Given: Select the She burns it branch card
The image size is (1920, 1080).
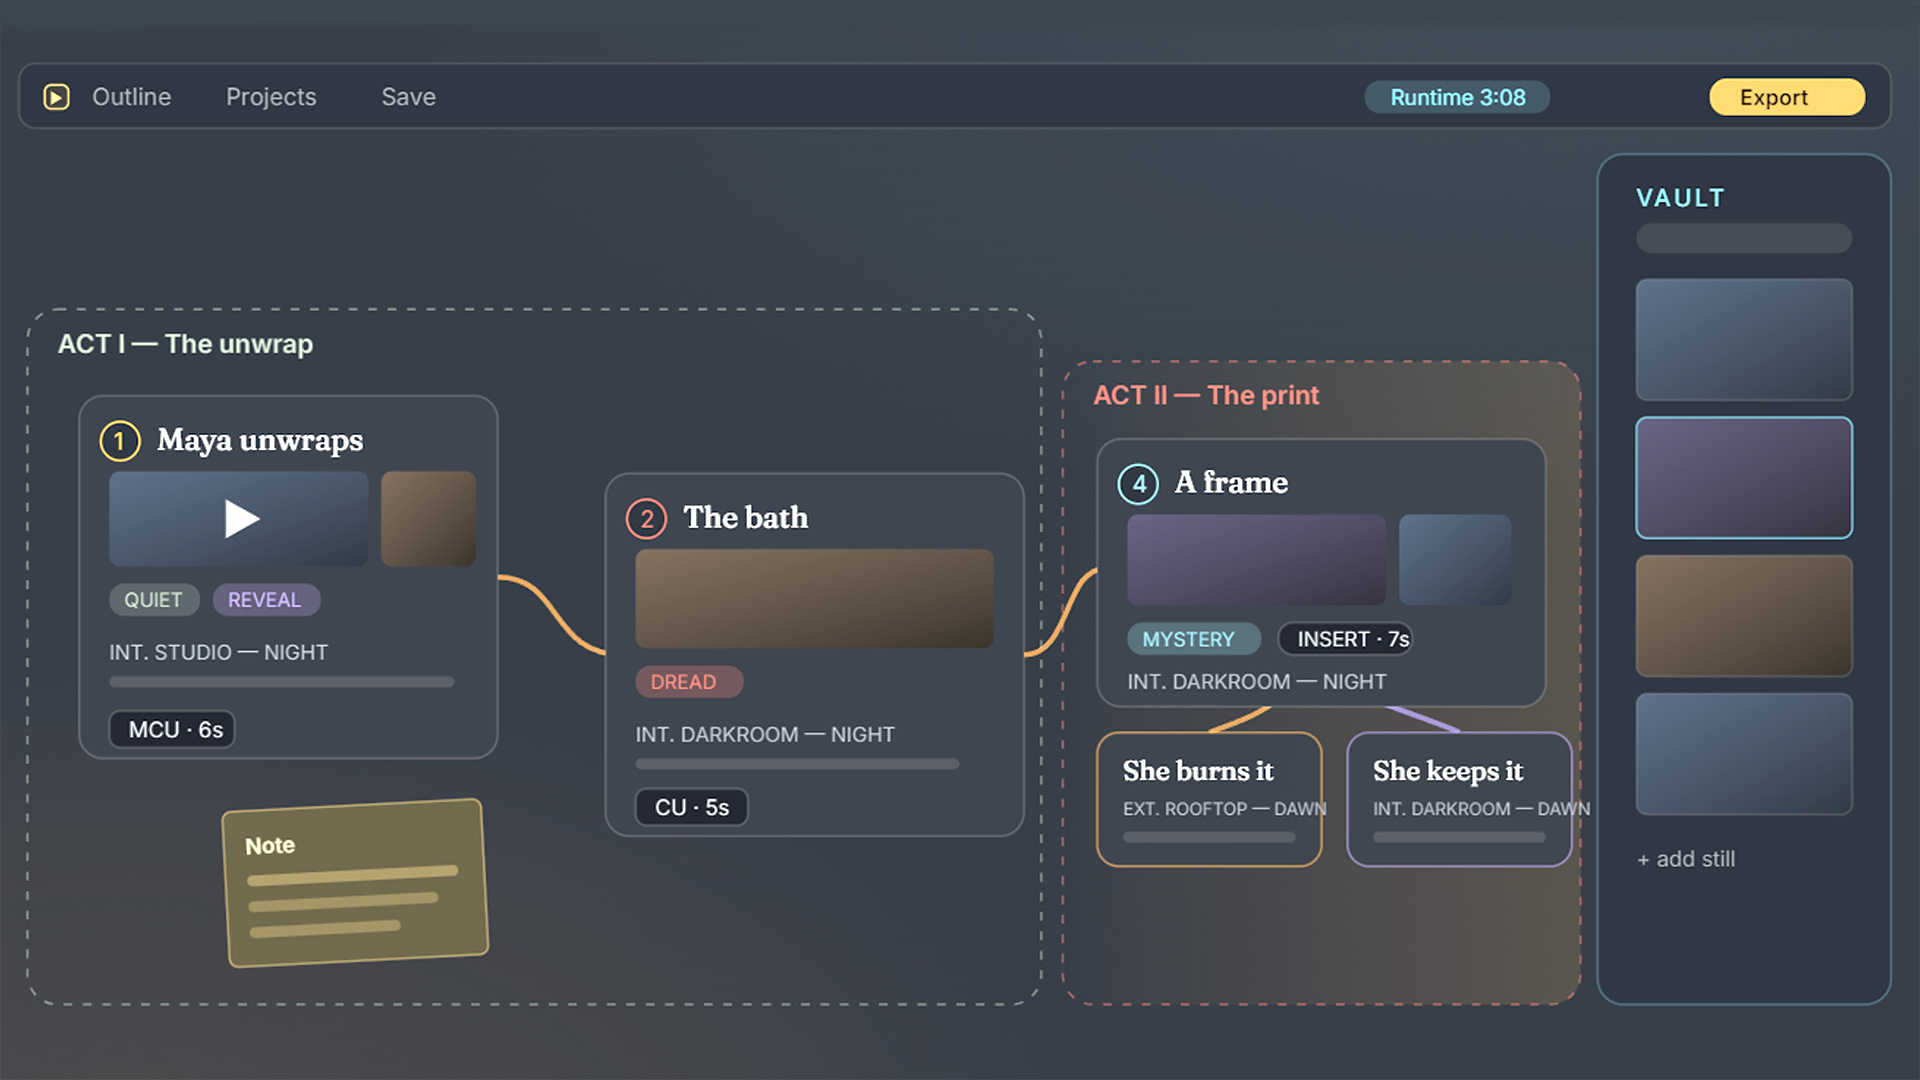Looking at the screenshot, I should coord(1209,800).
